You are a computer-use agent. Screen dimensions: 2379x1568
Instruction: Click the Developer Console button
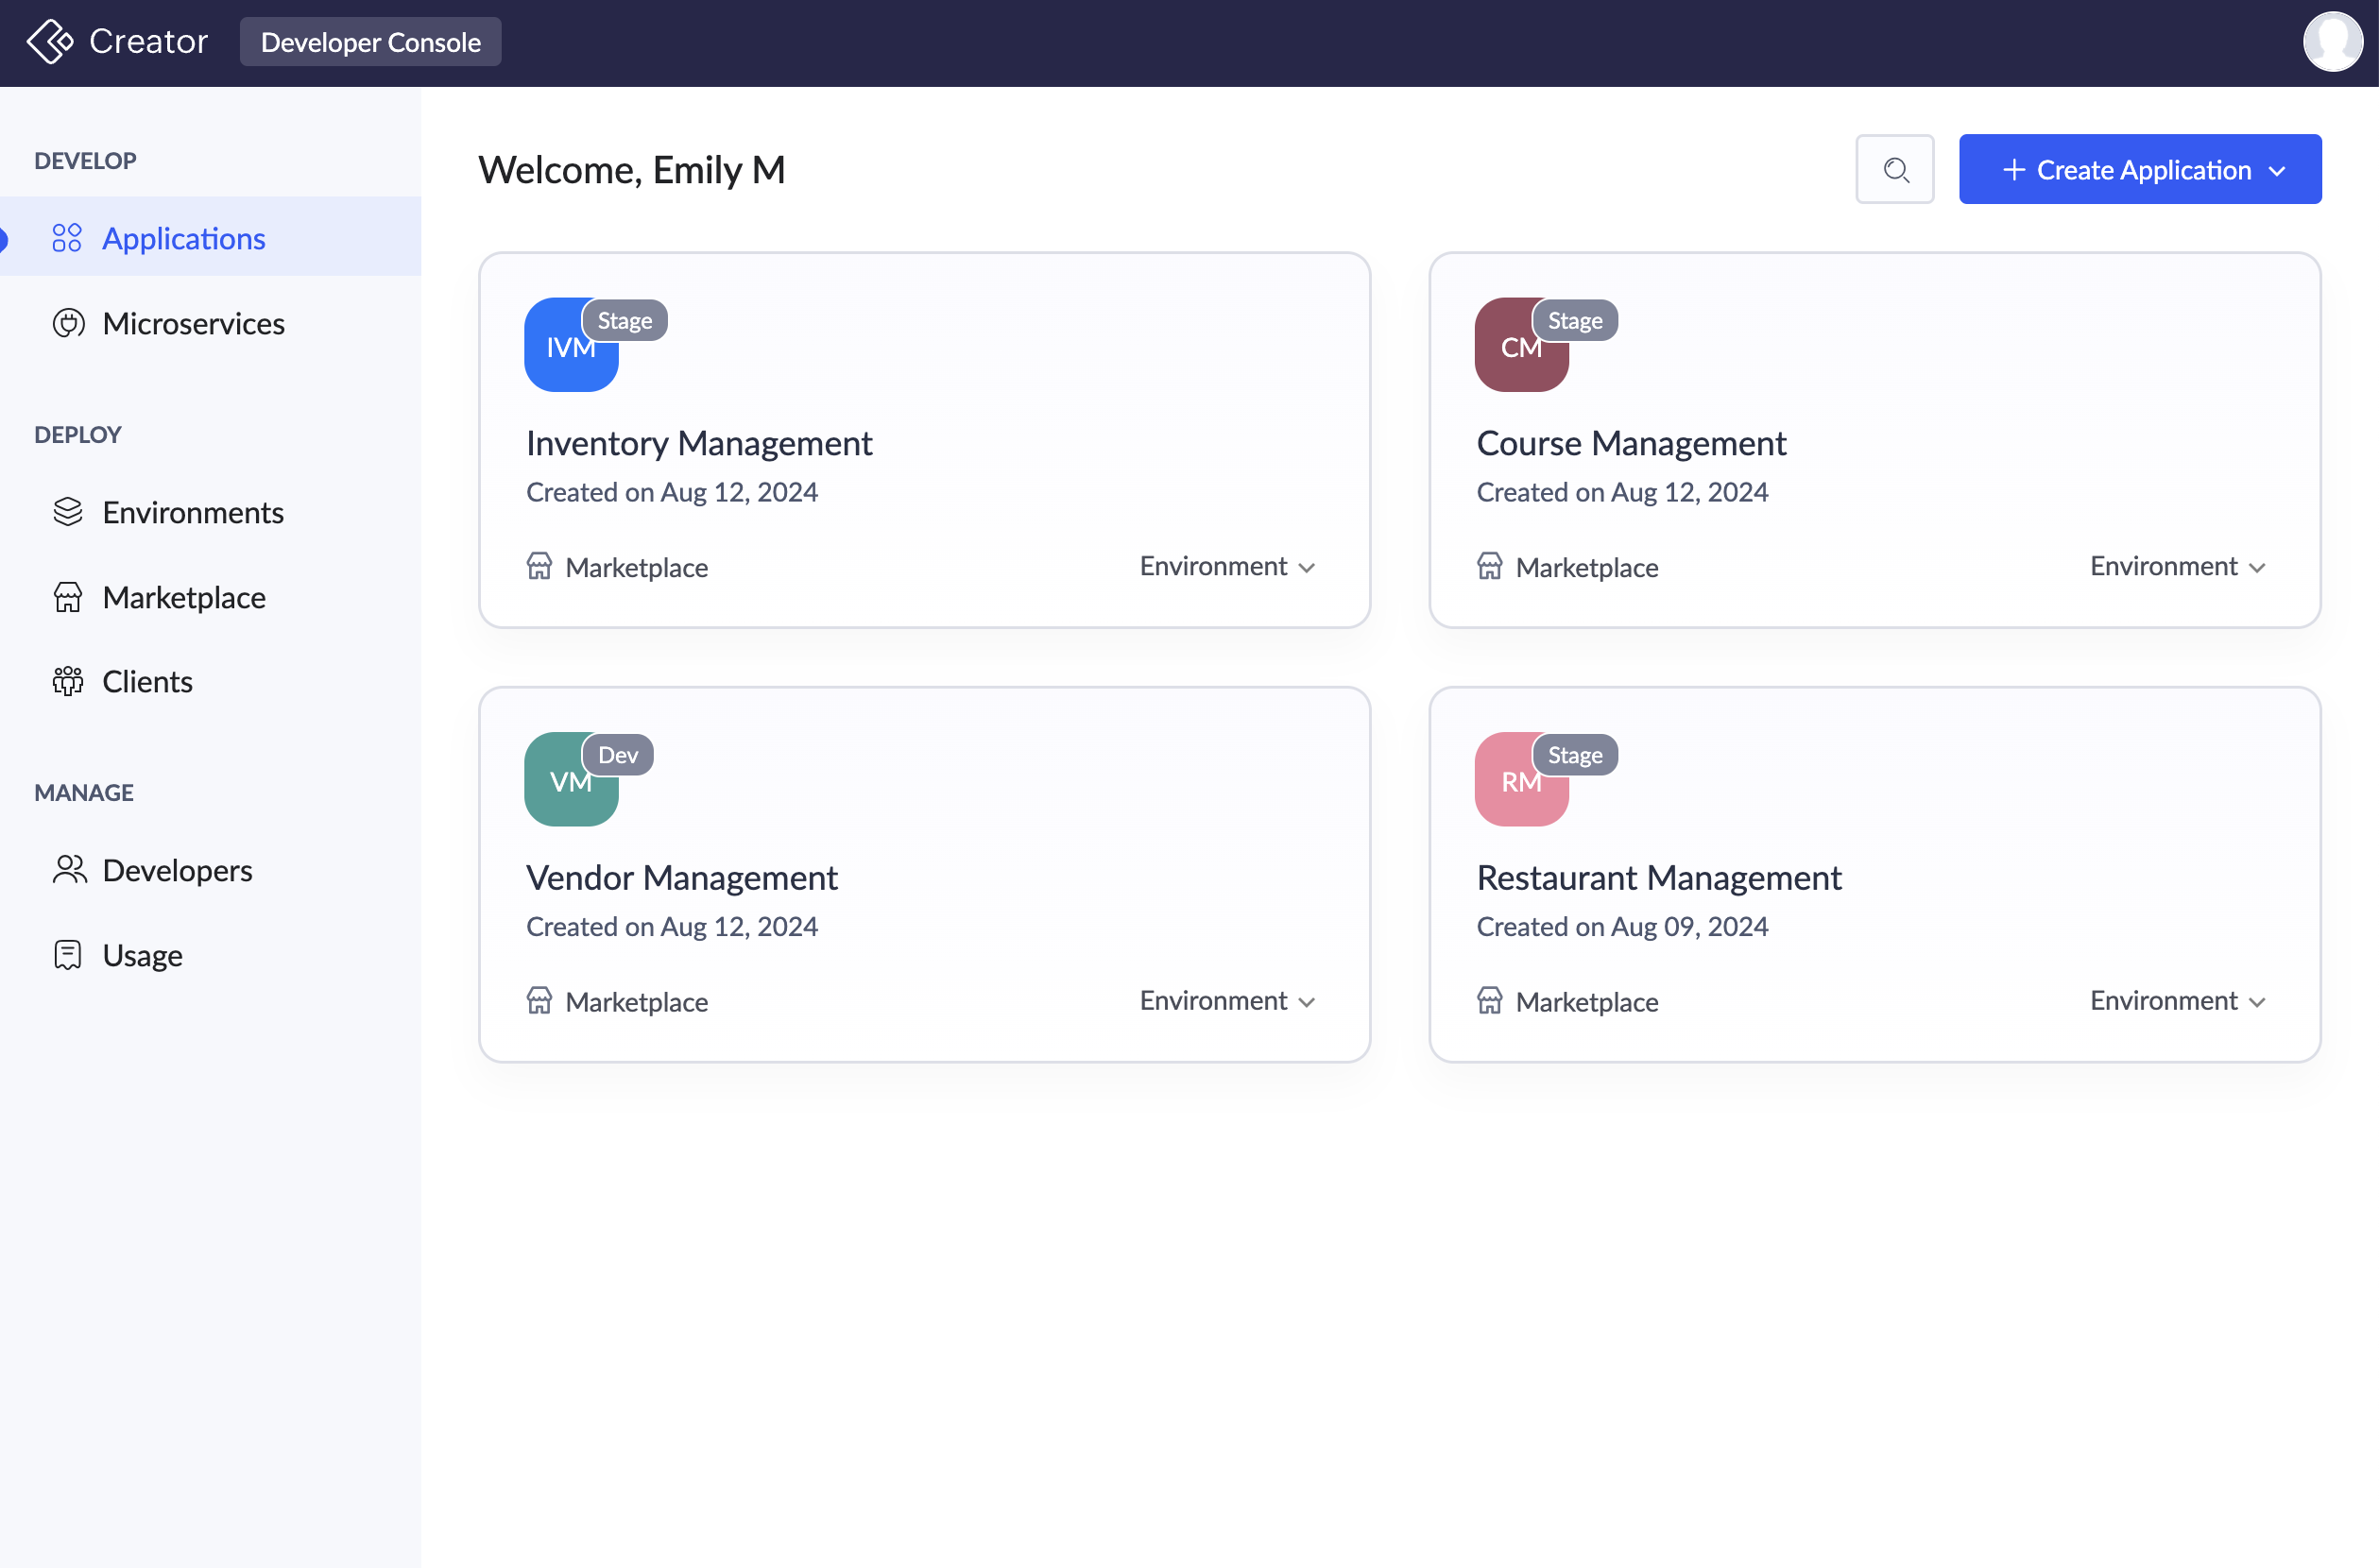(370, 42)
